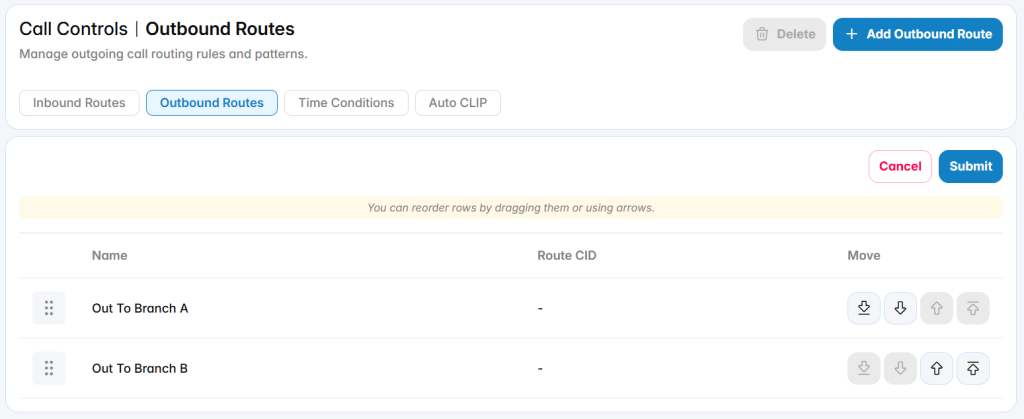Click the Delete button with trash icon

click(x=784, y=35)
